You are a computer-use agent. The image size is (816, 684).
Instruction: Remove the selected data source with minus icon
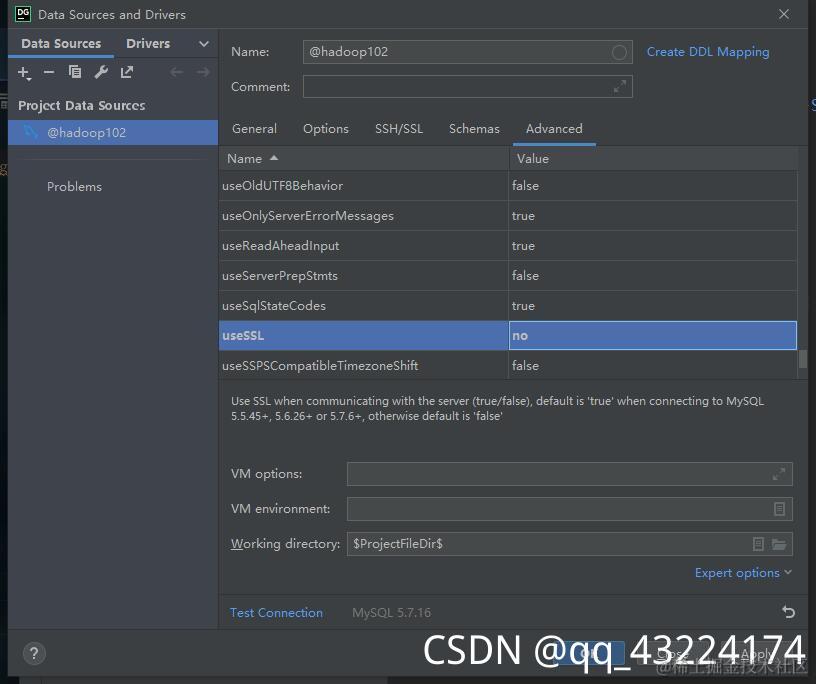tap(49, 72)
